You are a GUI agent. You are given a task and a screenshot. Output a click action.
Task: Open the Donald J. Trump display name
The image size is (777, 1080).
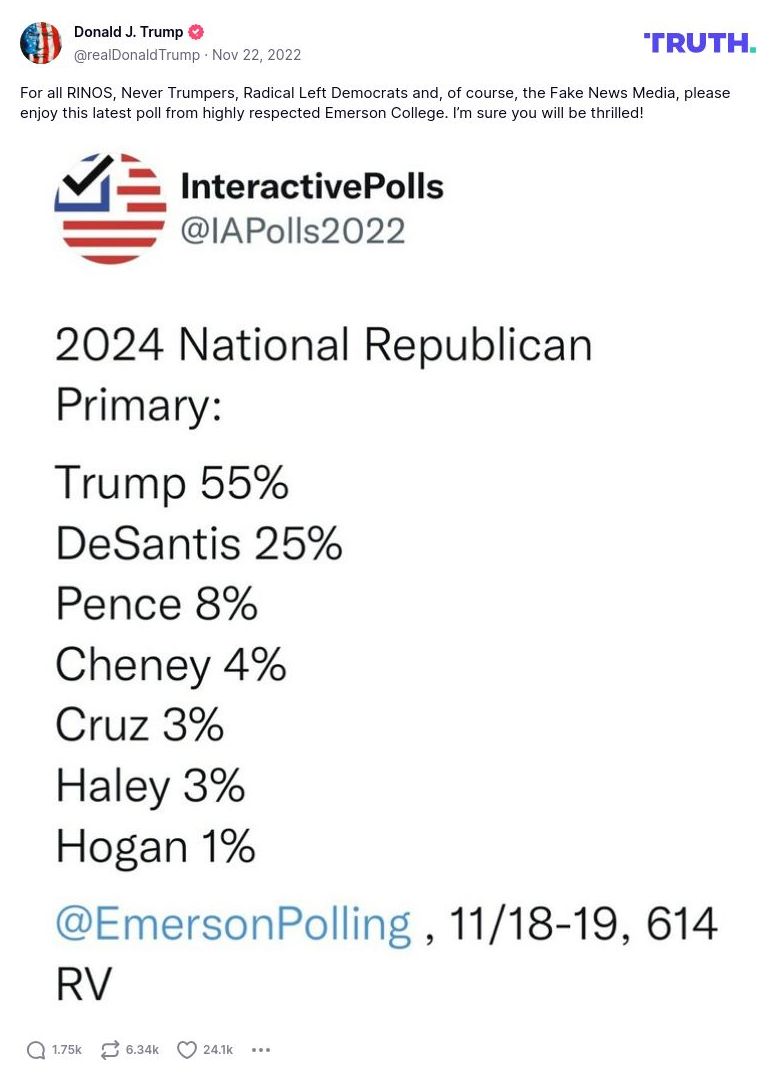(128, 32)
